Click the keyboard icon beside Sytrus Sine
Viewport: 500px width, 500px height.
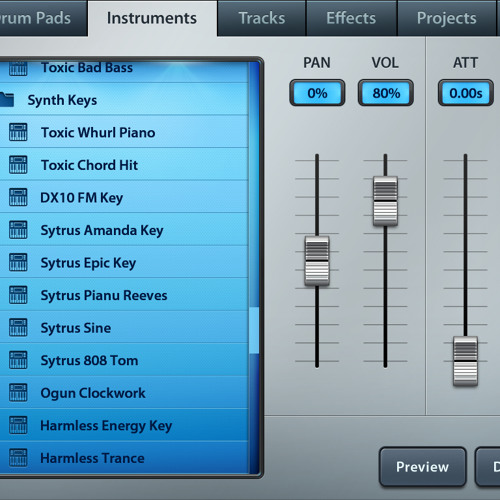point(18,327)
